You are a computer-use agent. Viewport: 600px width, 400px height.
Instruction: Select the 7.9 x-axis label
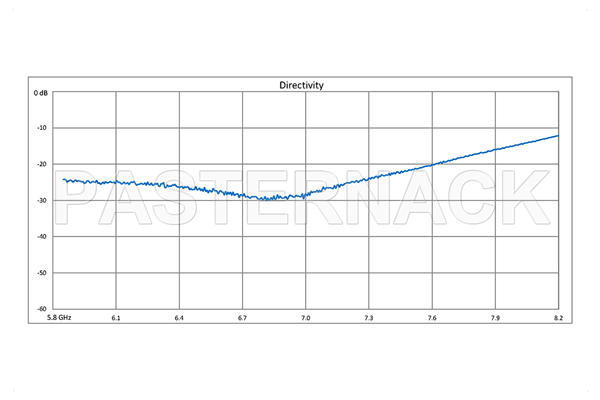coord(494,317)
